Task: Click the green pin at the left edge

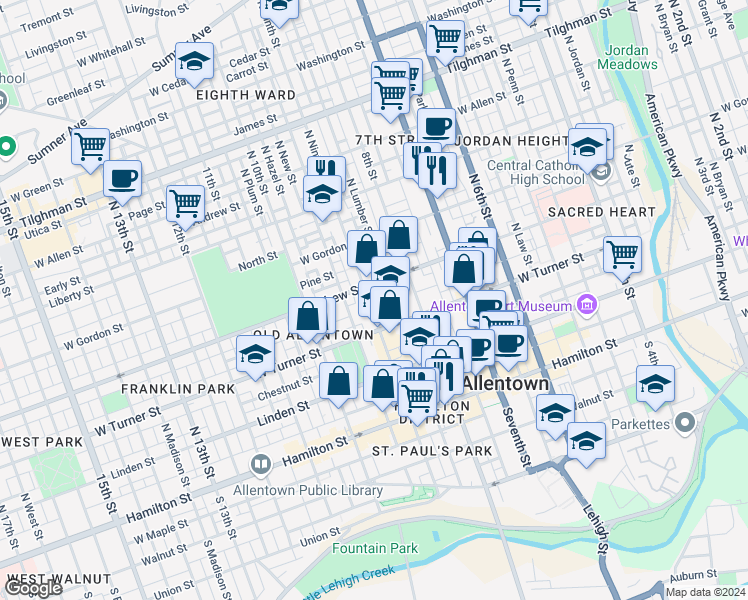Action: pyautogui.click(x=6, y=146)
